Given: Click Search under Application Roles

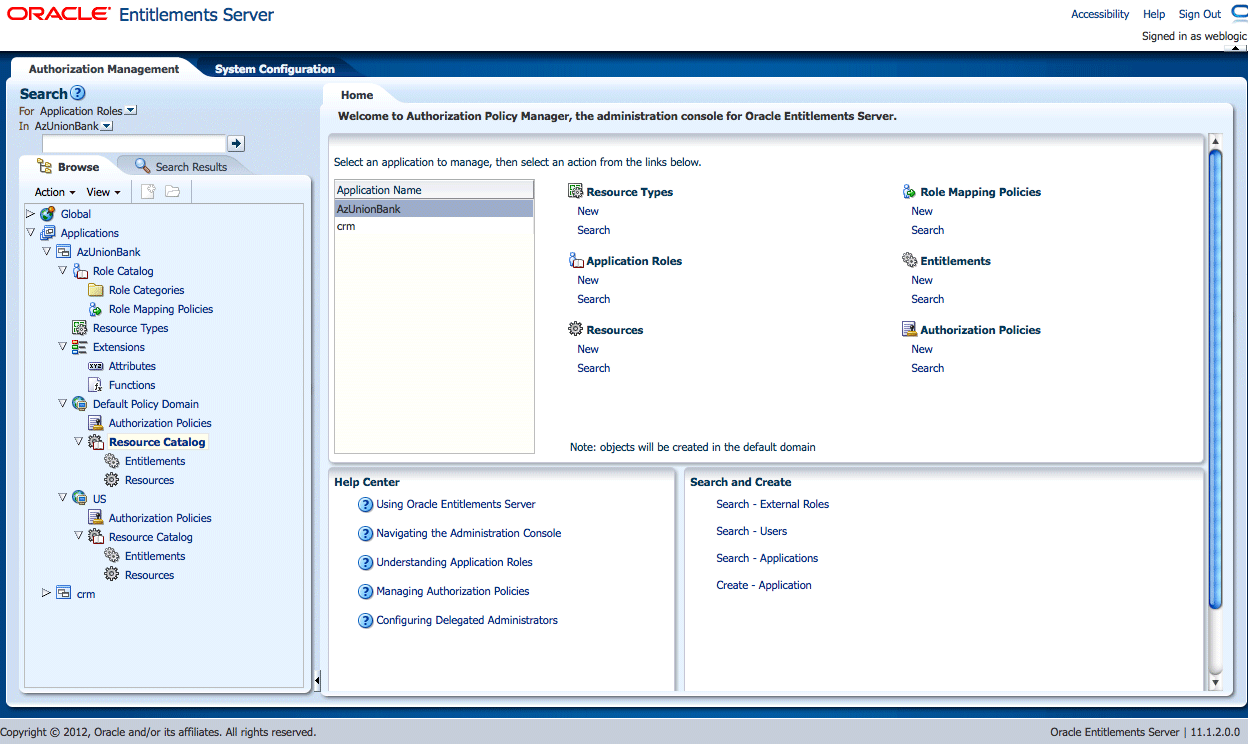Looking at the screenshot, I should tap(593, 299).
